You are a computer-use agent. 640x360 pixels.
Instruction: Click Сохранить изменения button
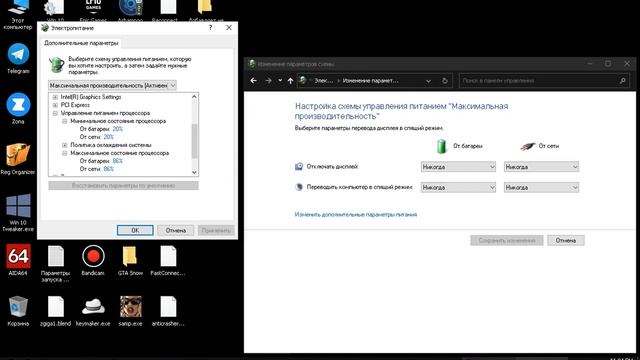tap(507, 240)
